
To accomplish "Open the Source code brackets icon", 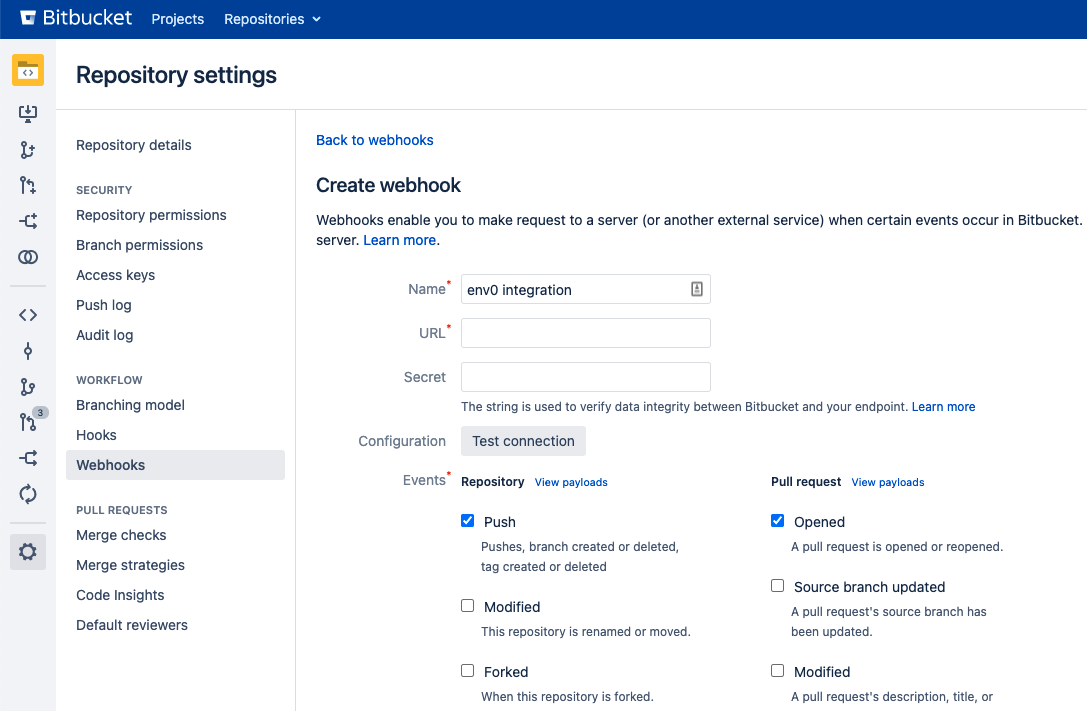I will (x=28, y=315).
